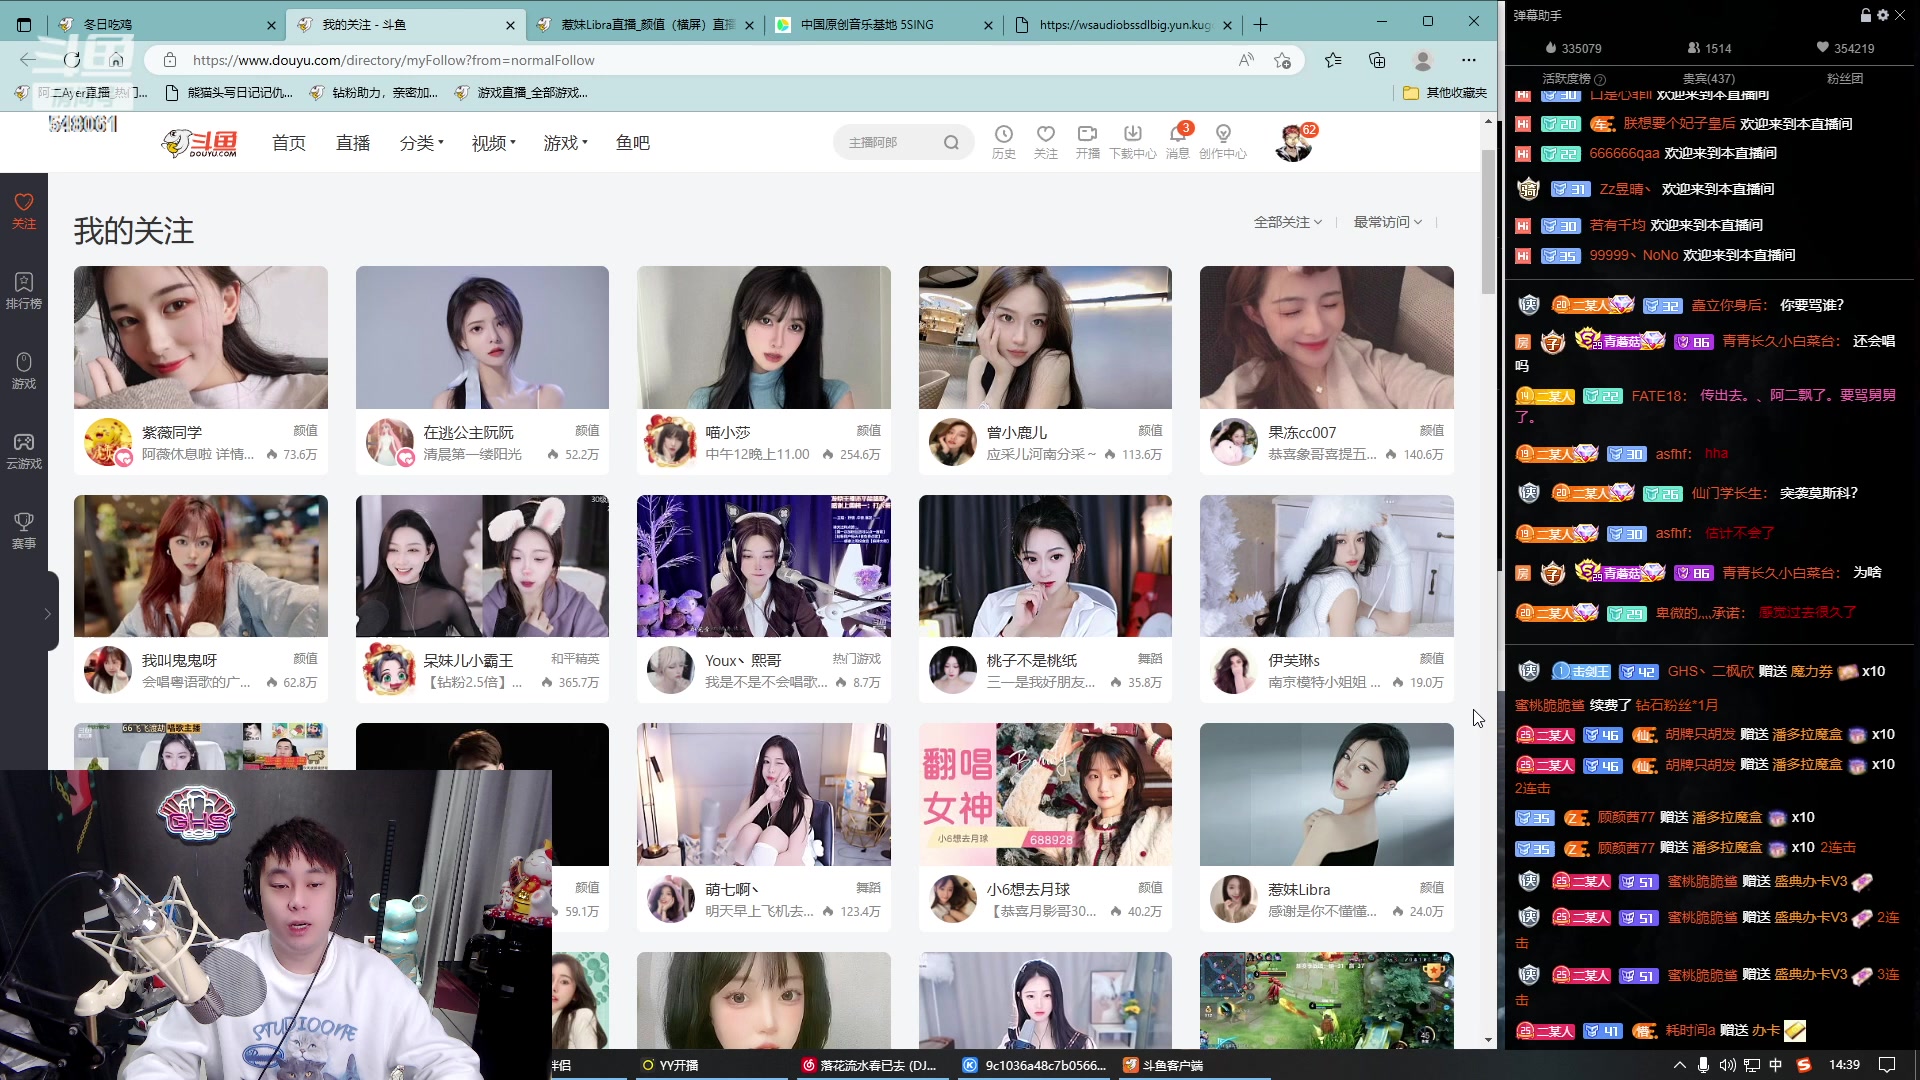Click the search magnifier icon
This screenshot has height=1080, width=1920.
(951, 142)
